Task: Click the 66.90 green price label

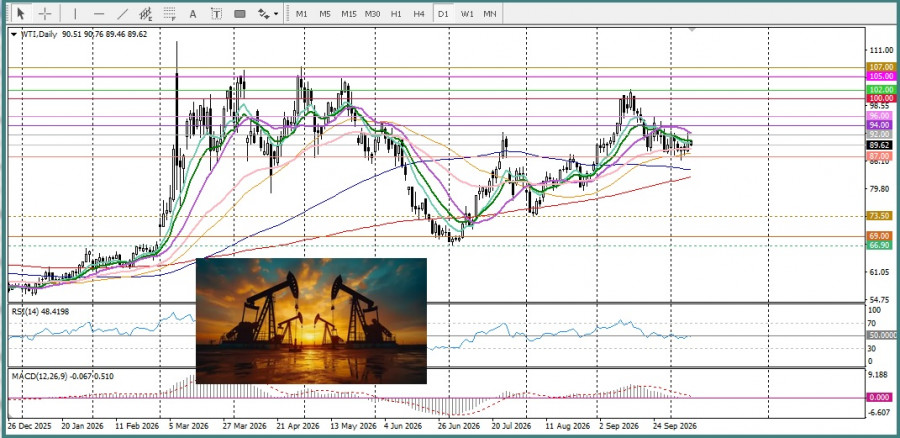Action: point(880,245)
